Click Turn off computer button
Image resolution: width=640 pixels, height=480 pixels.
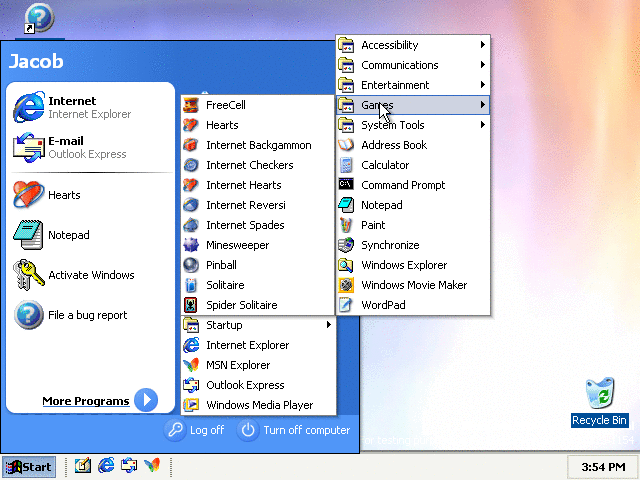294,430
